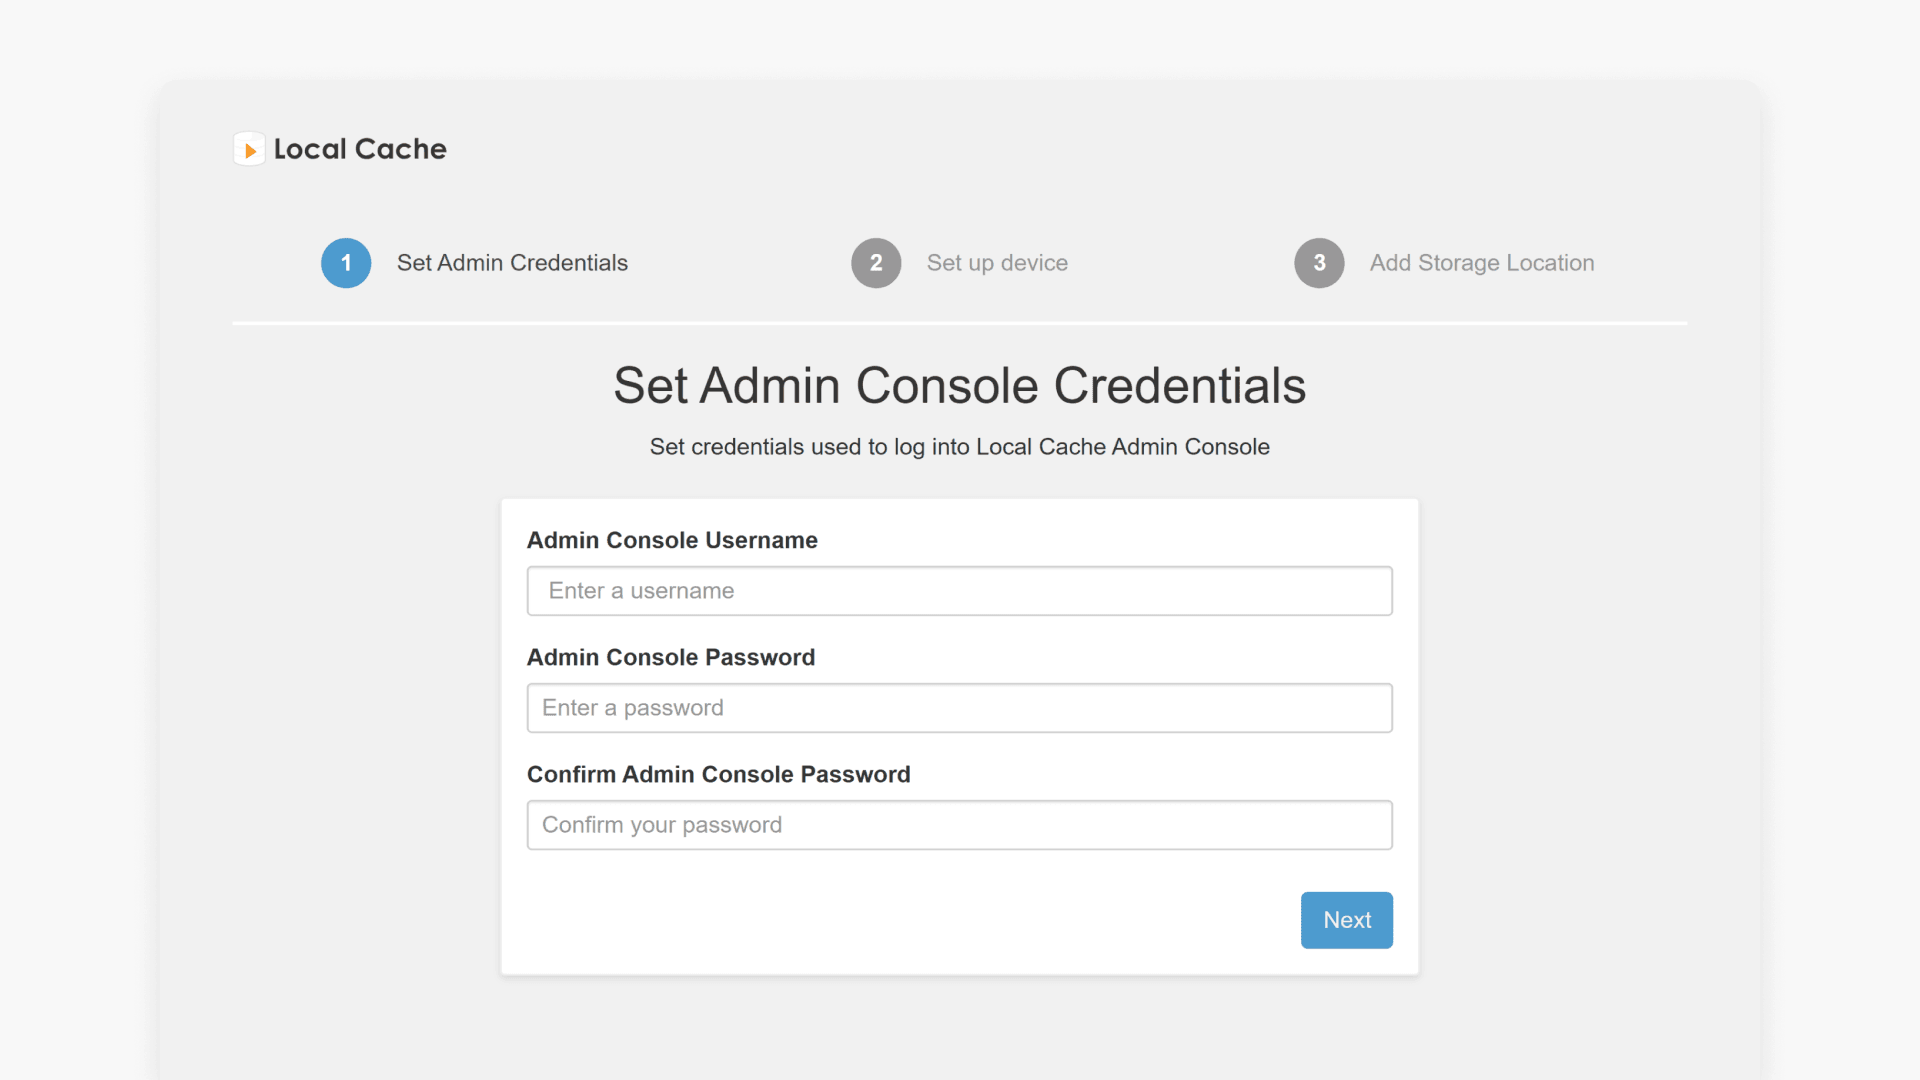The width and height of the screenshot is (1920, 1080).
Task: Click the credentials description subtitle text
Action: 959,447
